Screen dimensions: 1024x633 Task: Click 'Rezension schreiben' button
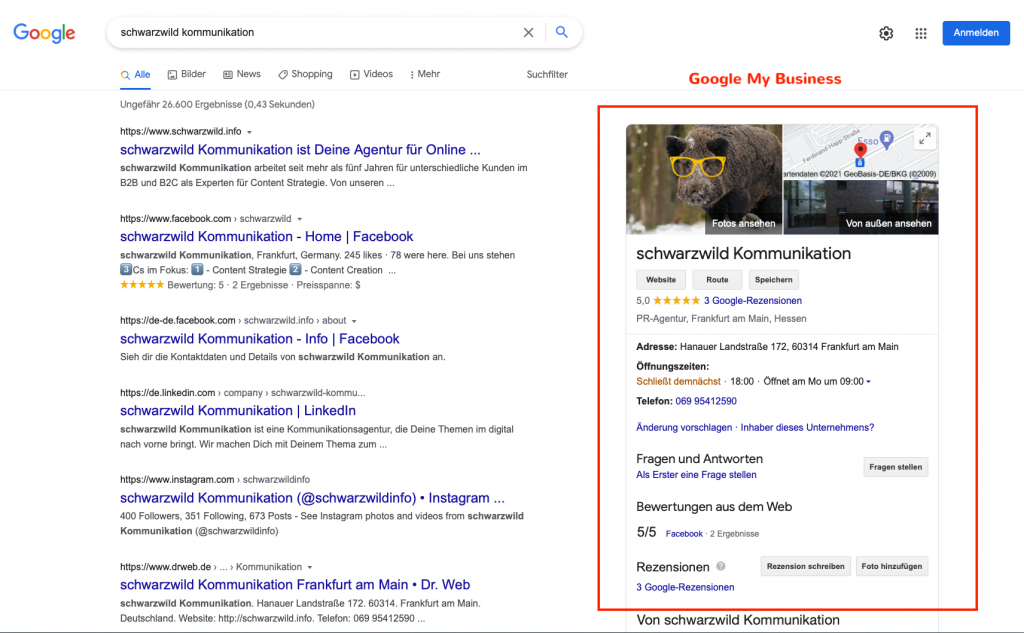(x=805, y=566)
